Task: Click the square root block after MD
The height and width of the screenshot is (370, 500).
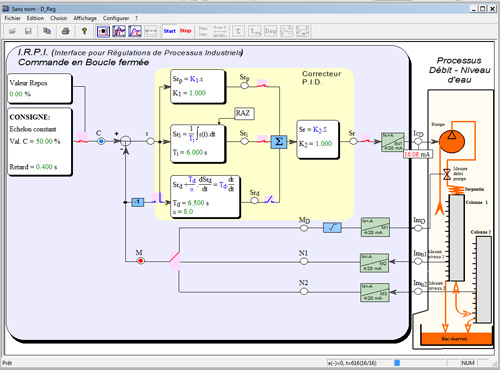Action: tap(332, 228)
